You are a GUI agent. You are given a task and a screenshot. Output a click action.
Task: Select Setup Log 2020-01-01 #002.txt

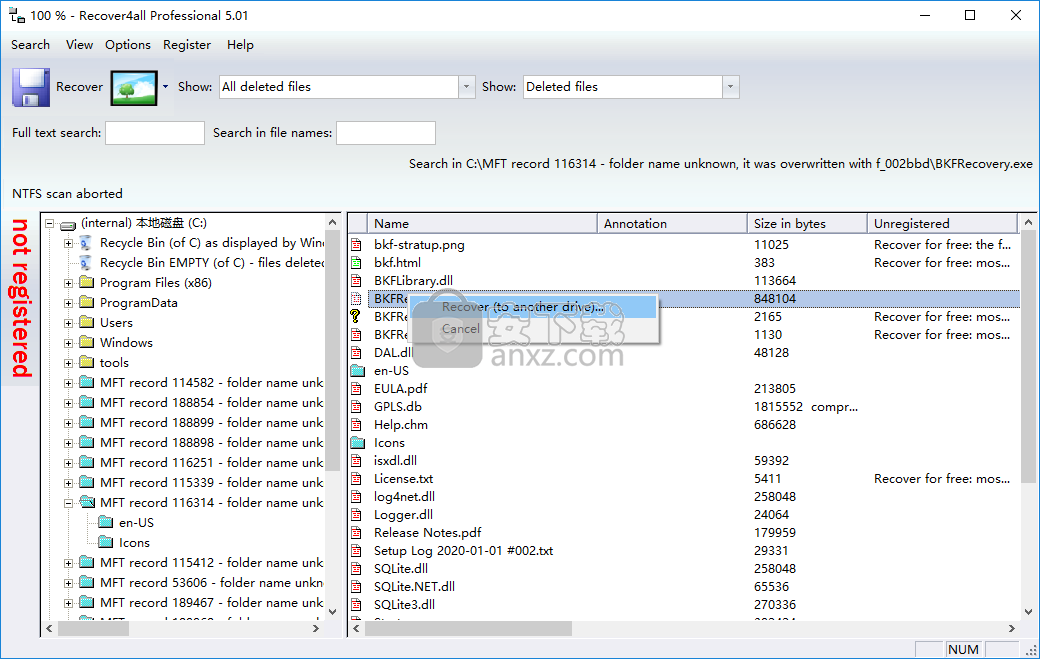(x=463, y=550)
